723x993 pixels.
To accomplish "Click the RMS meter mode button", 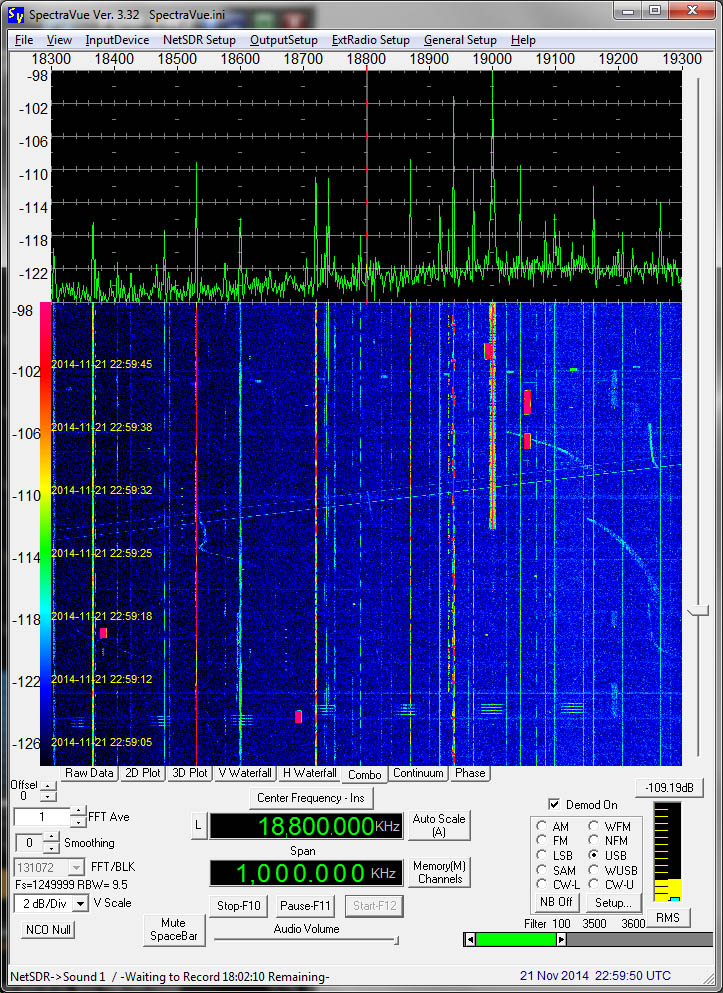I will (x=667, y=918).
